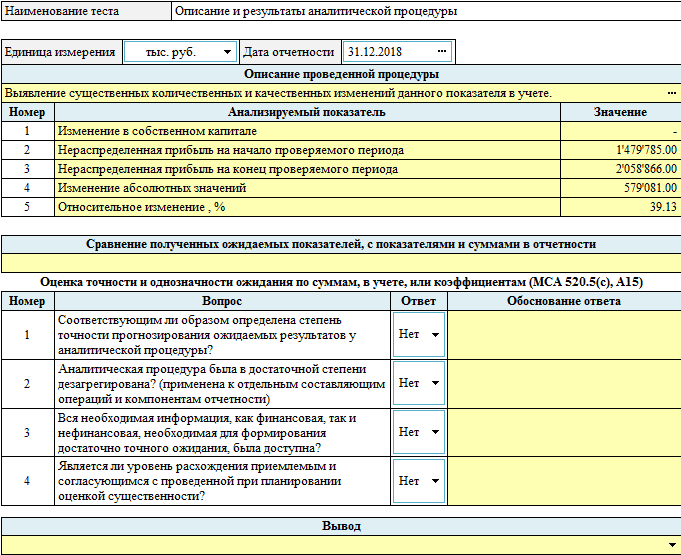Screen dimensions: 681x555
Task: Click the 'Значение' column header
Action: click(620, 112)
